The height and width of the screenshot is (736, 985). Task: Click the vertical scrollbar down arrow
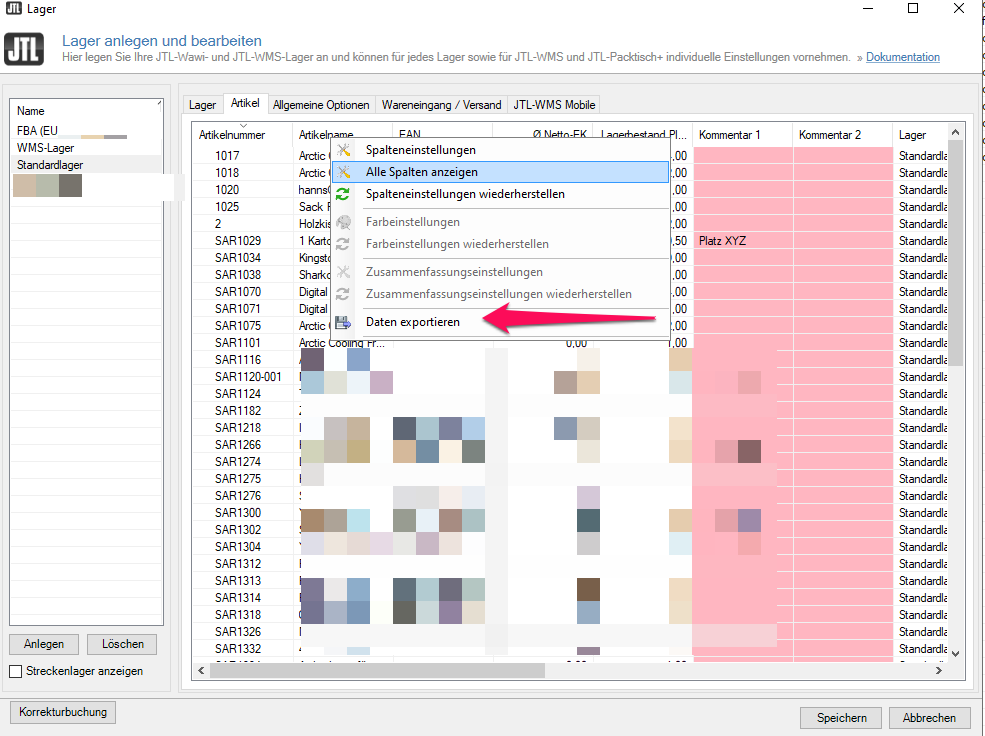[955, 654]
